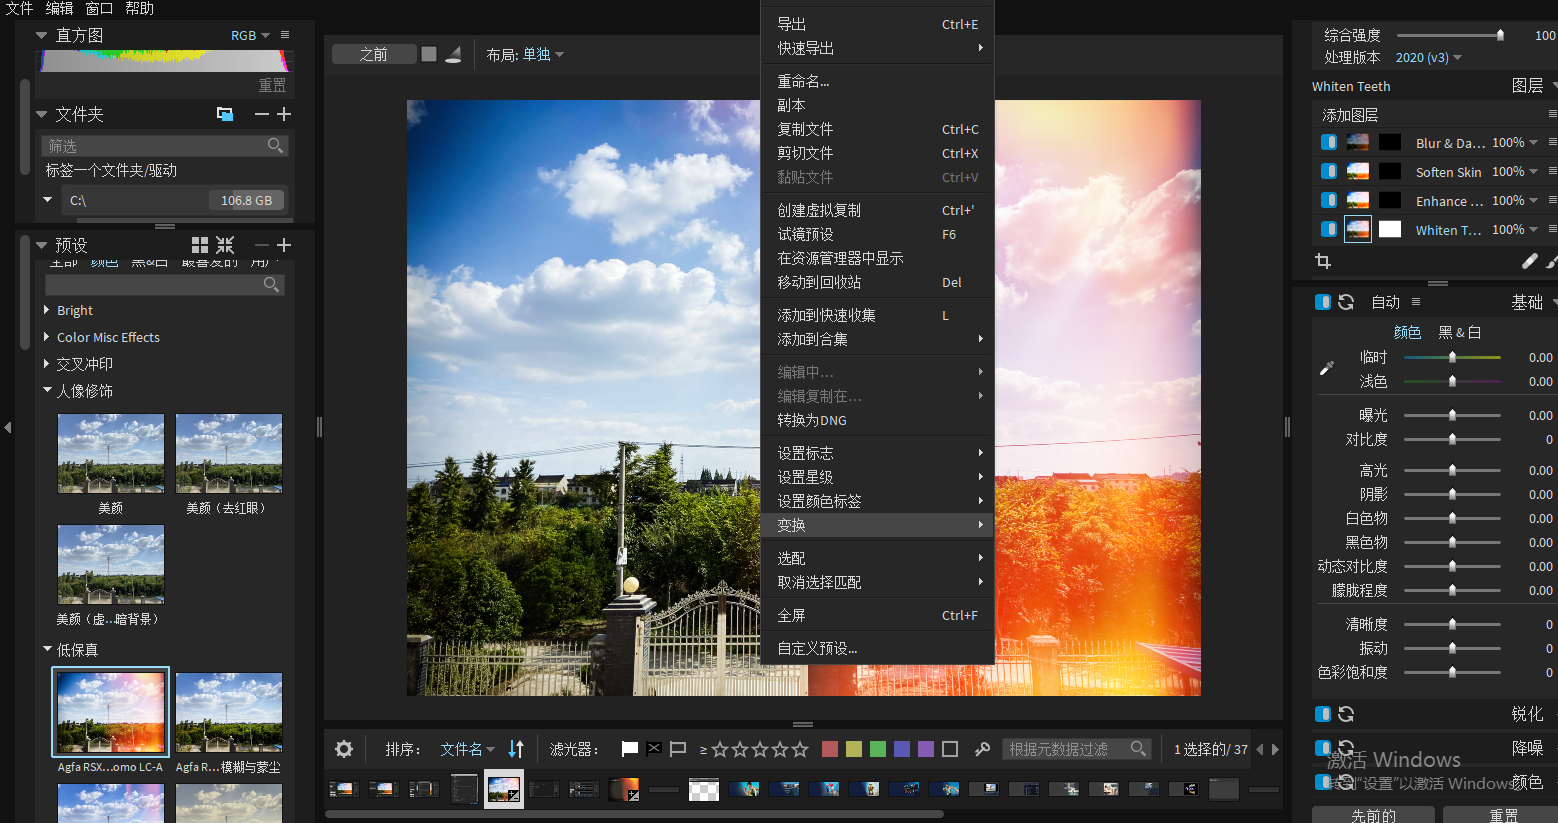Screen dimensions: 1558x823
Task: Select the crop tool icon below the layers list
Action: point(1323,261)
